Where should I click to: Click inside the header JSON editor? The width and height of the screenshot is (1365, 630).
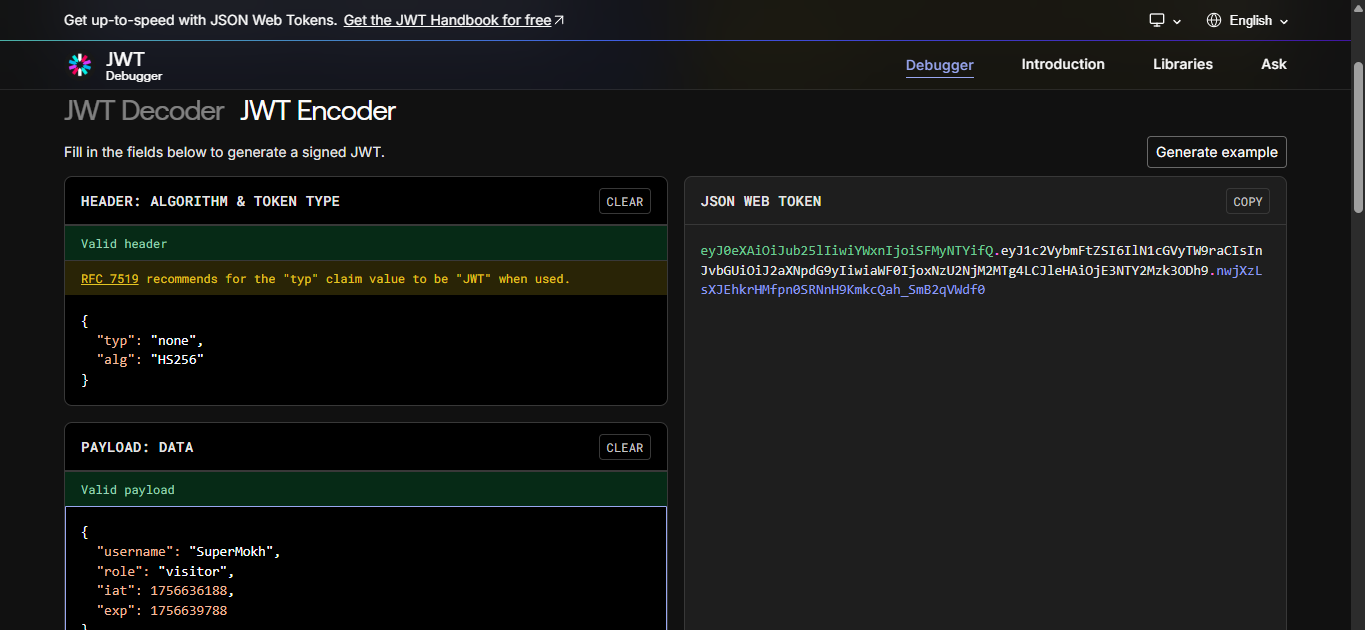point(366,350)
